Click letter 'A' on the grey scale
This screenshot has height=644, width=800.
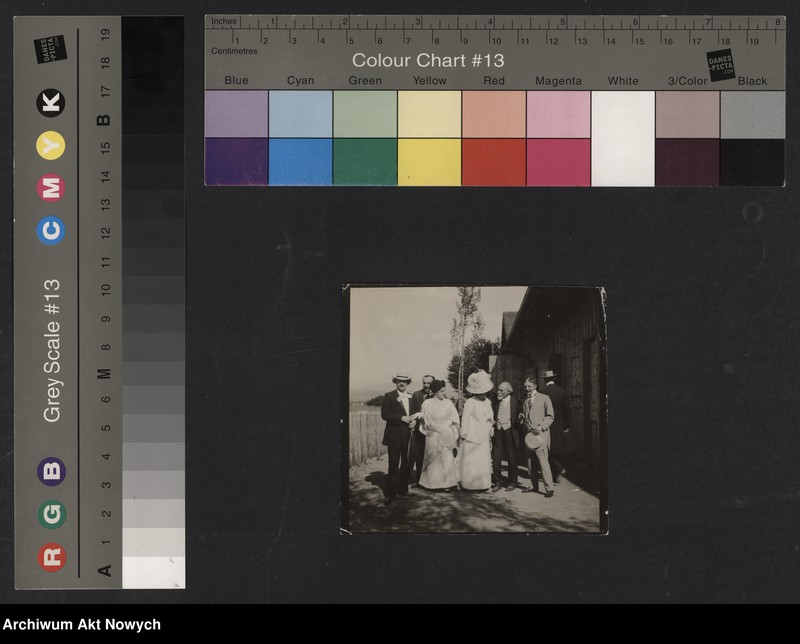coord(104,571)
